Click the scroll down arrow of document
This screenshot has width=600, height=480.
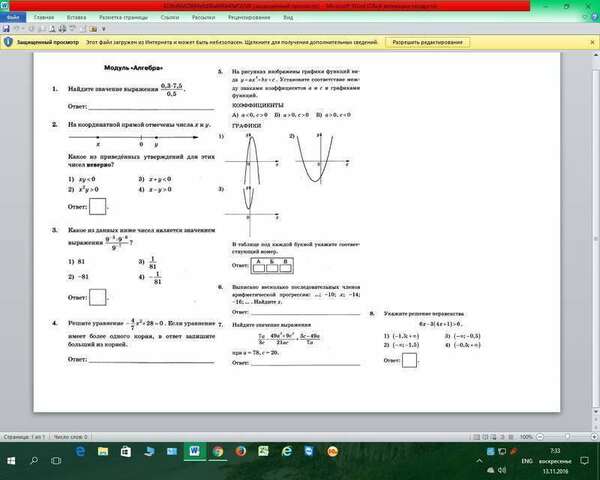tap(596, 411)
